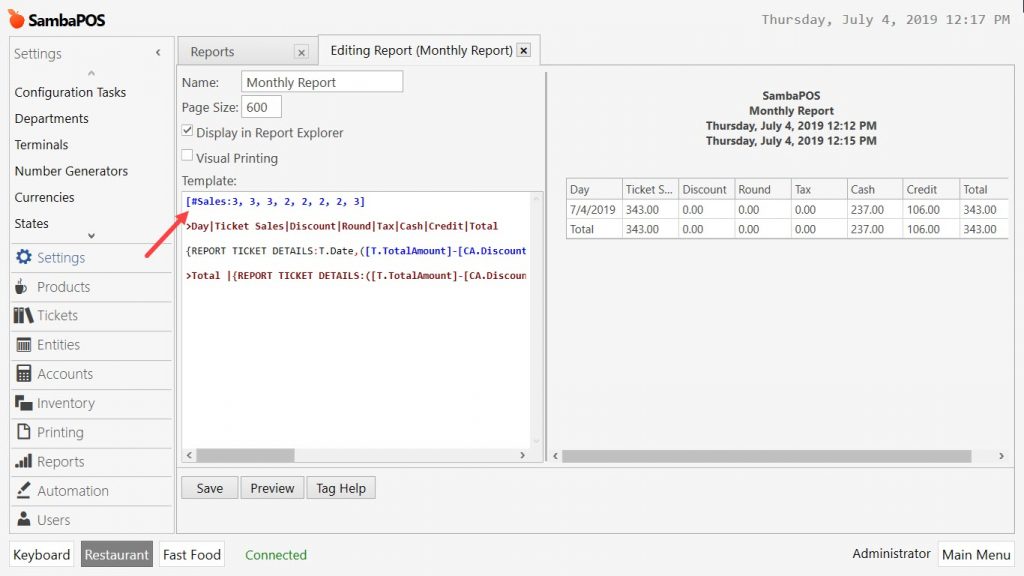Click the Reports bar chart icon
1024x576 pixels.
coord(24,461)
